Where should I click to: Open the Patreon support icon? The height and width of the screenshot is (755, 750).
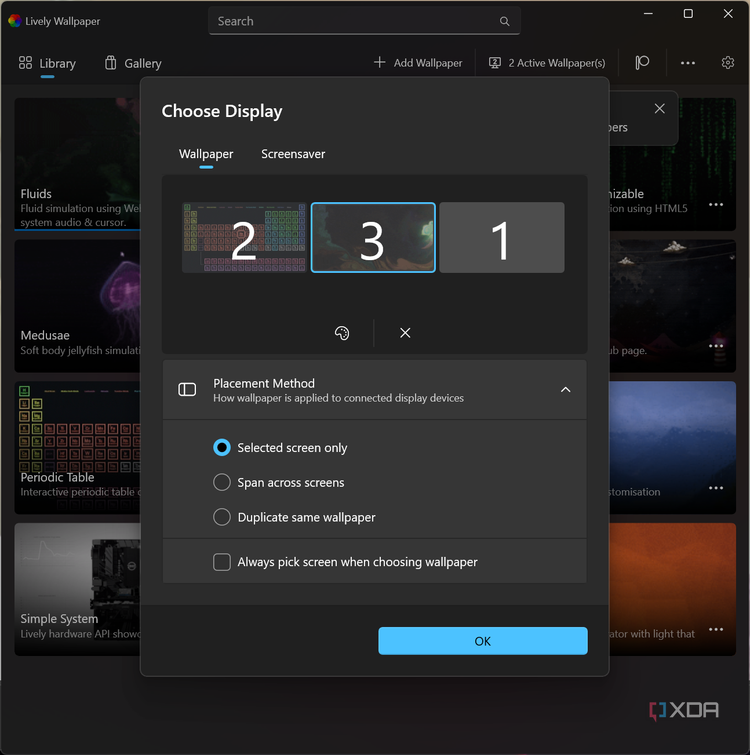point(642,63)
